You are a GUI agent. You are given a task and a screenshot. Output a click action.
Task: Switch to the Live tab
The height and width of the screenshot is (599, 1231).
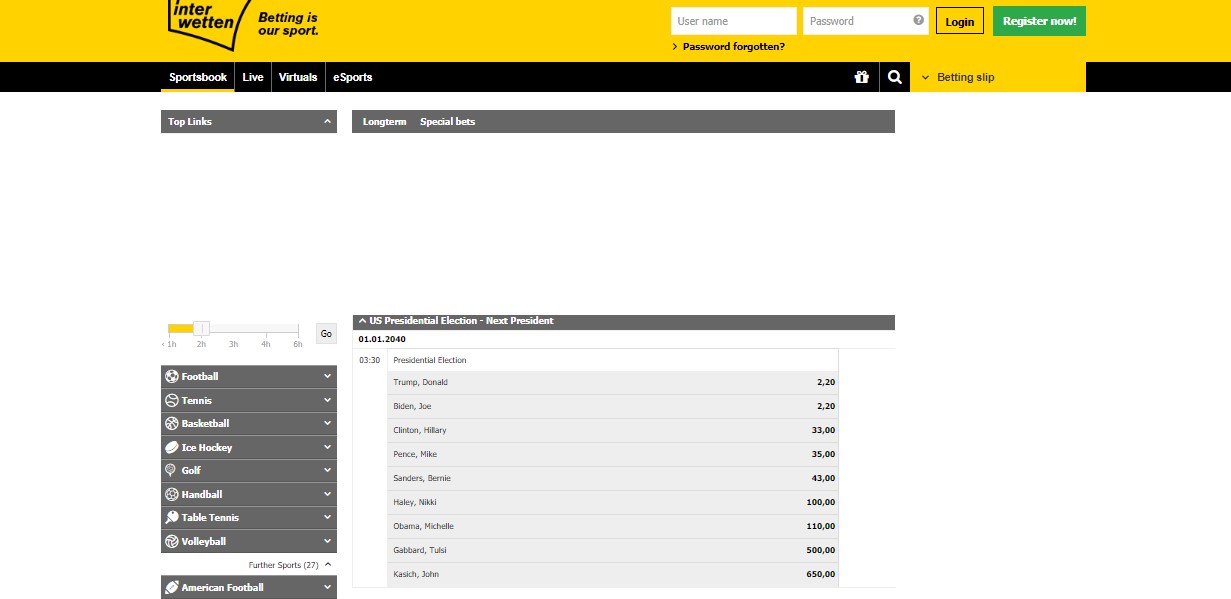(x=253, y=77)
